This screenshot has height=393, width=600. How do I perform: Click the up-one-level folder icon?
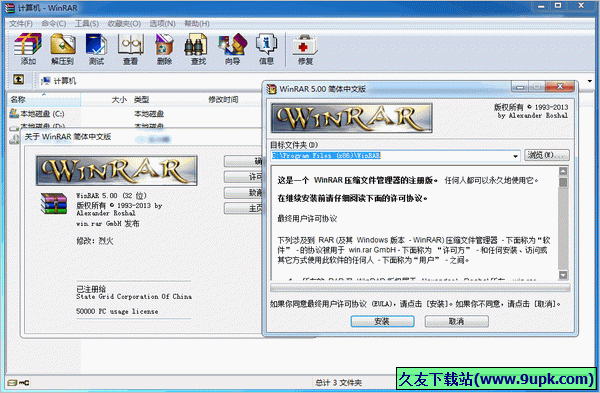point(18,80)
